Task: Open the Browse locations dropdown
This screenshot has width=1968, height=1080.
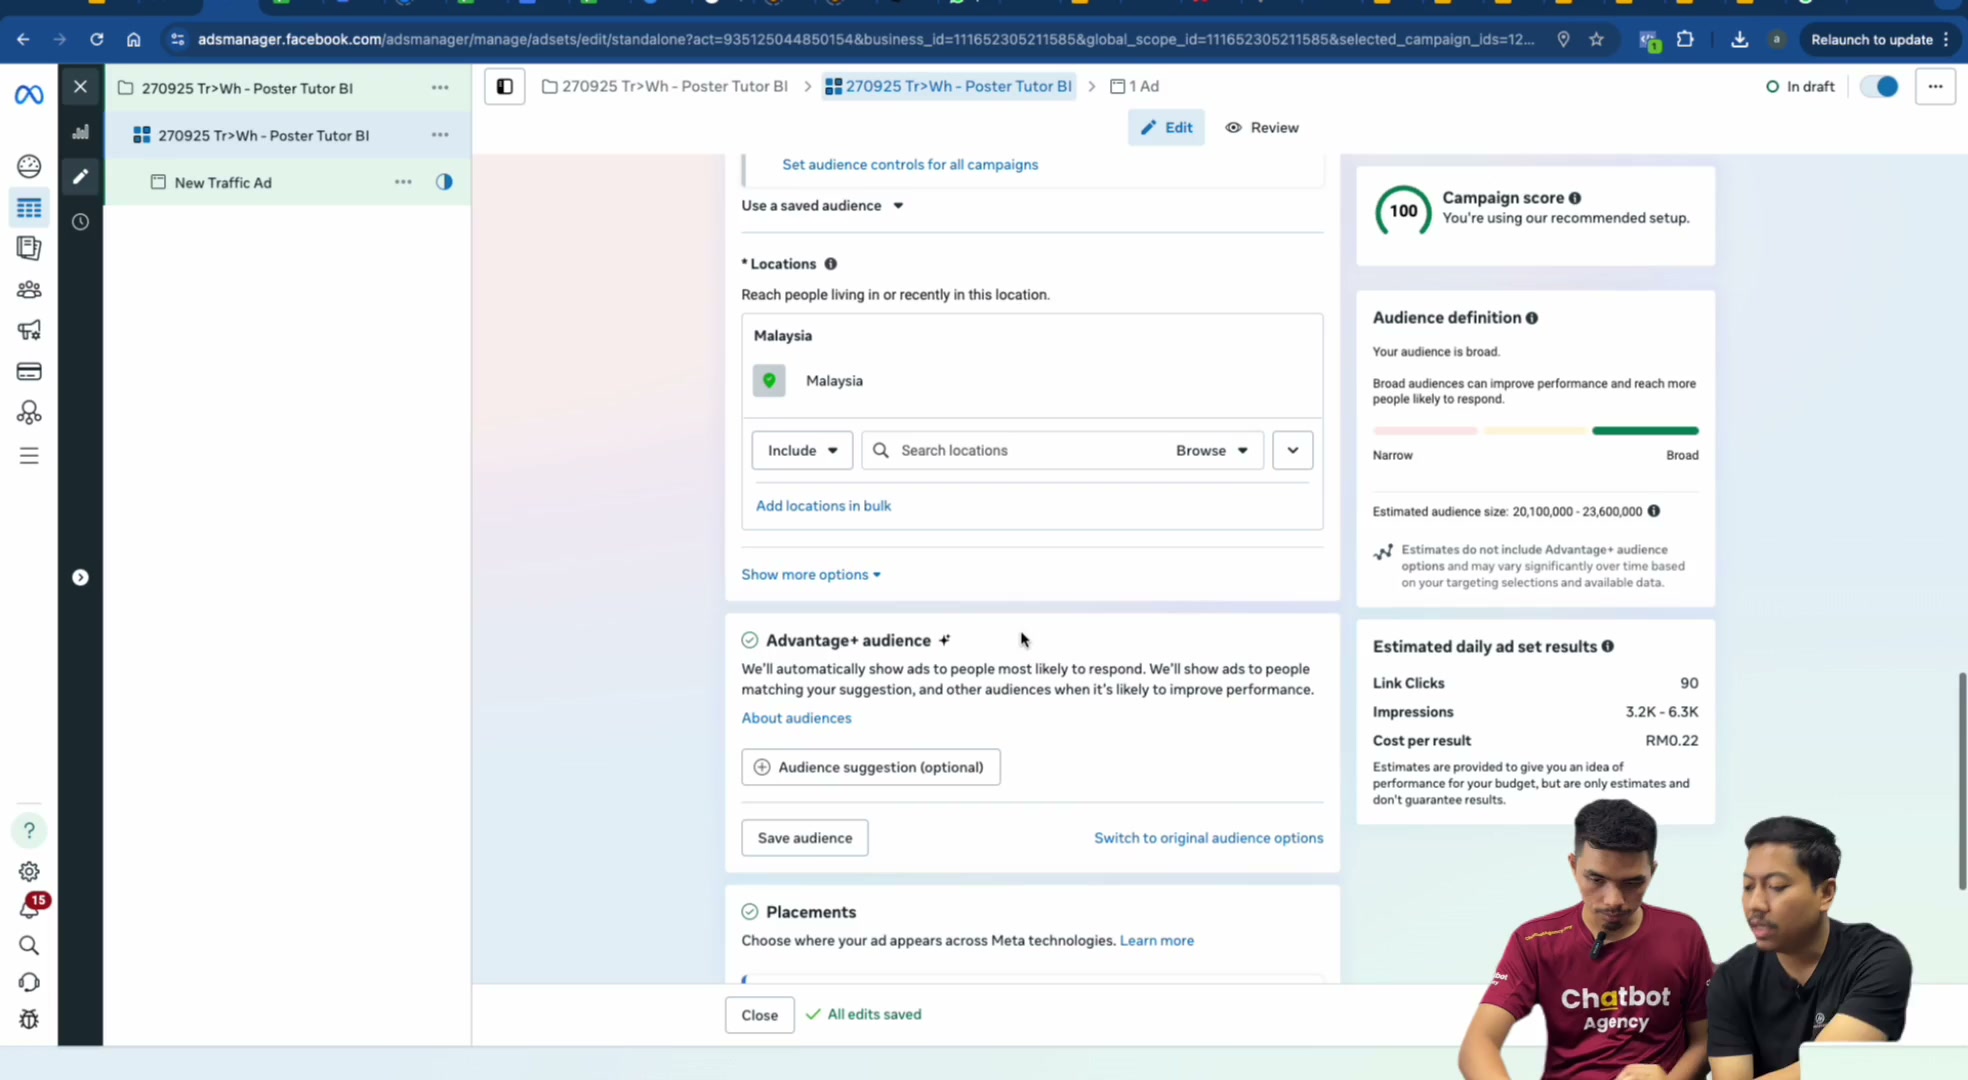Action: pyautogui.click(x=1212, y=451)
